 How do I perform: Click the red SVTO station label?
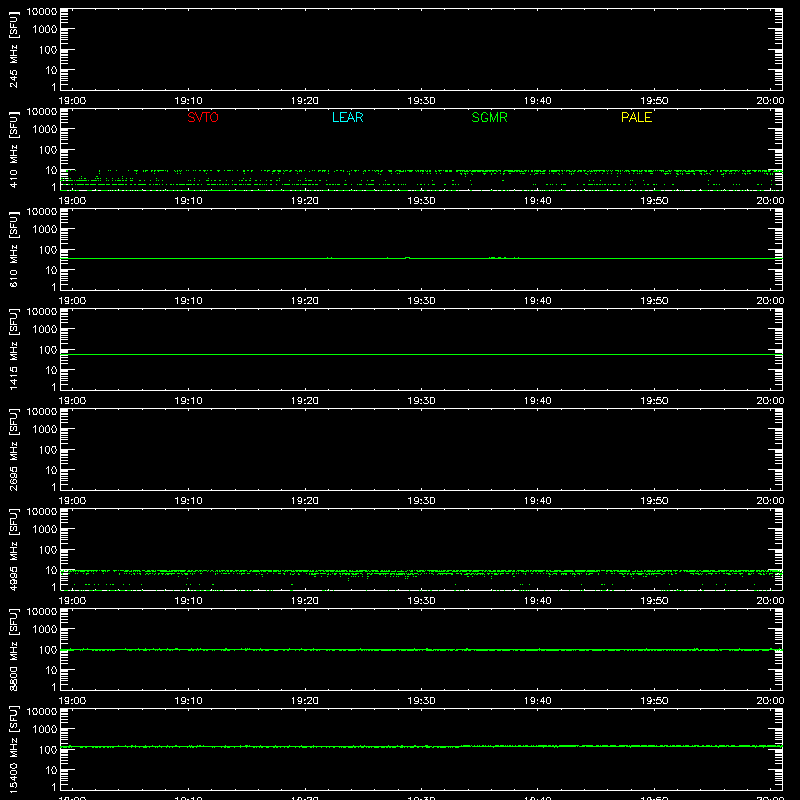coord(203,117)
